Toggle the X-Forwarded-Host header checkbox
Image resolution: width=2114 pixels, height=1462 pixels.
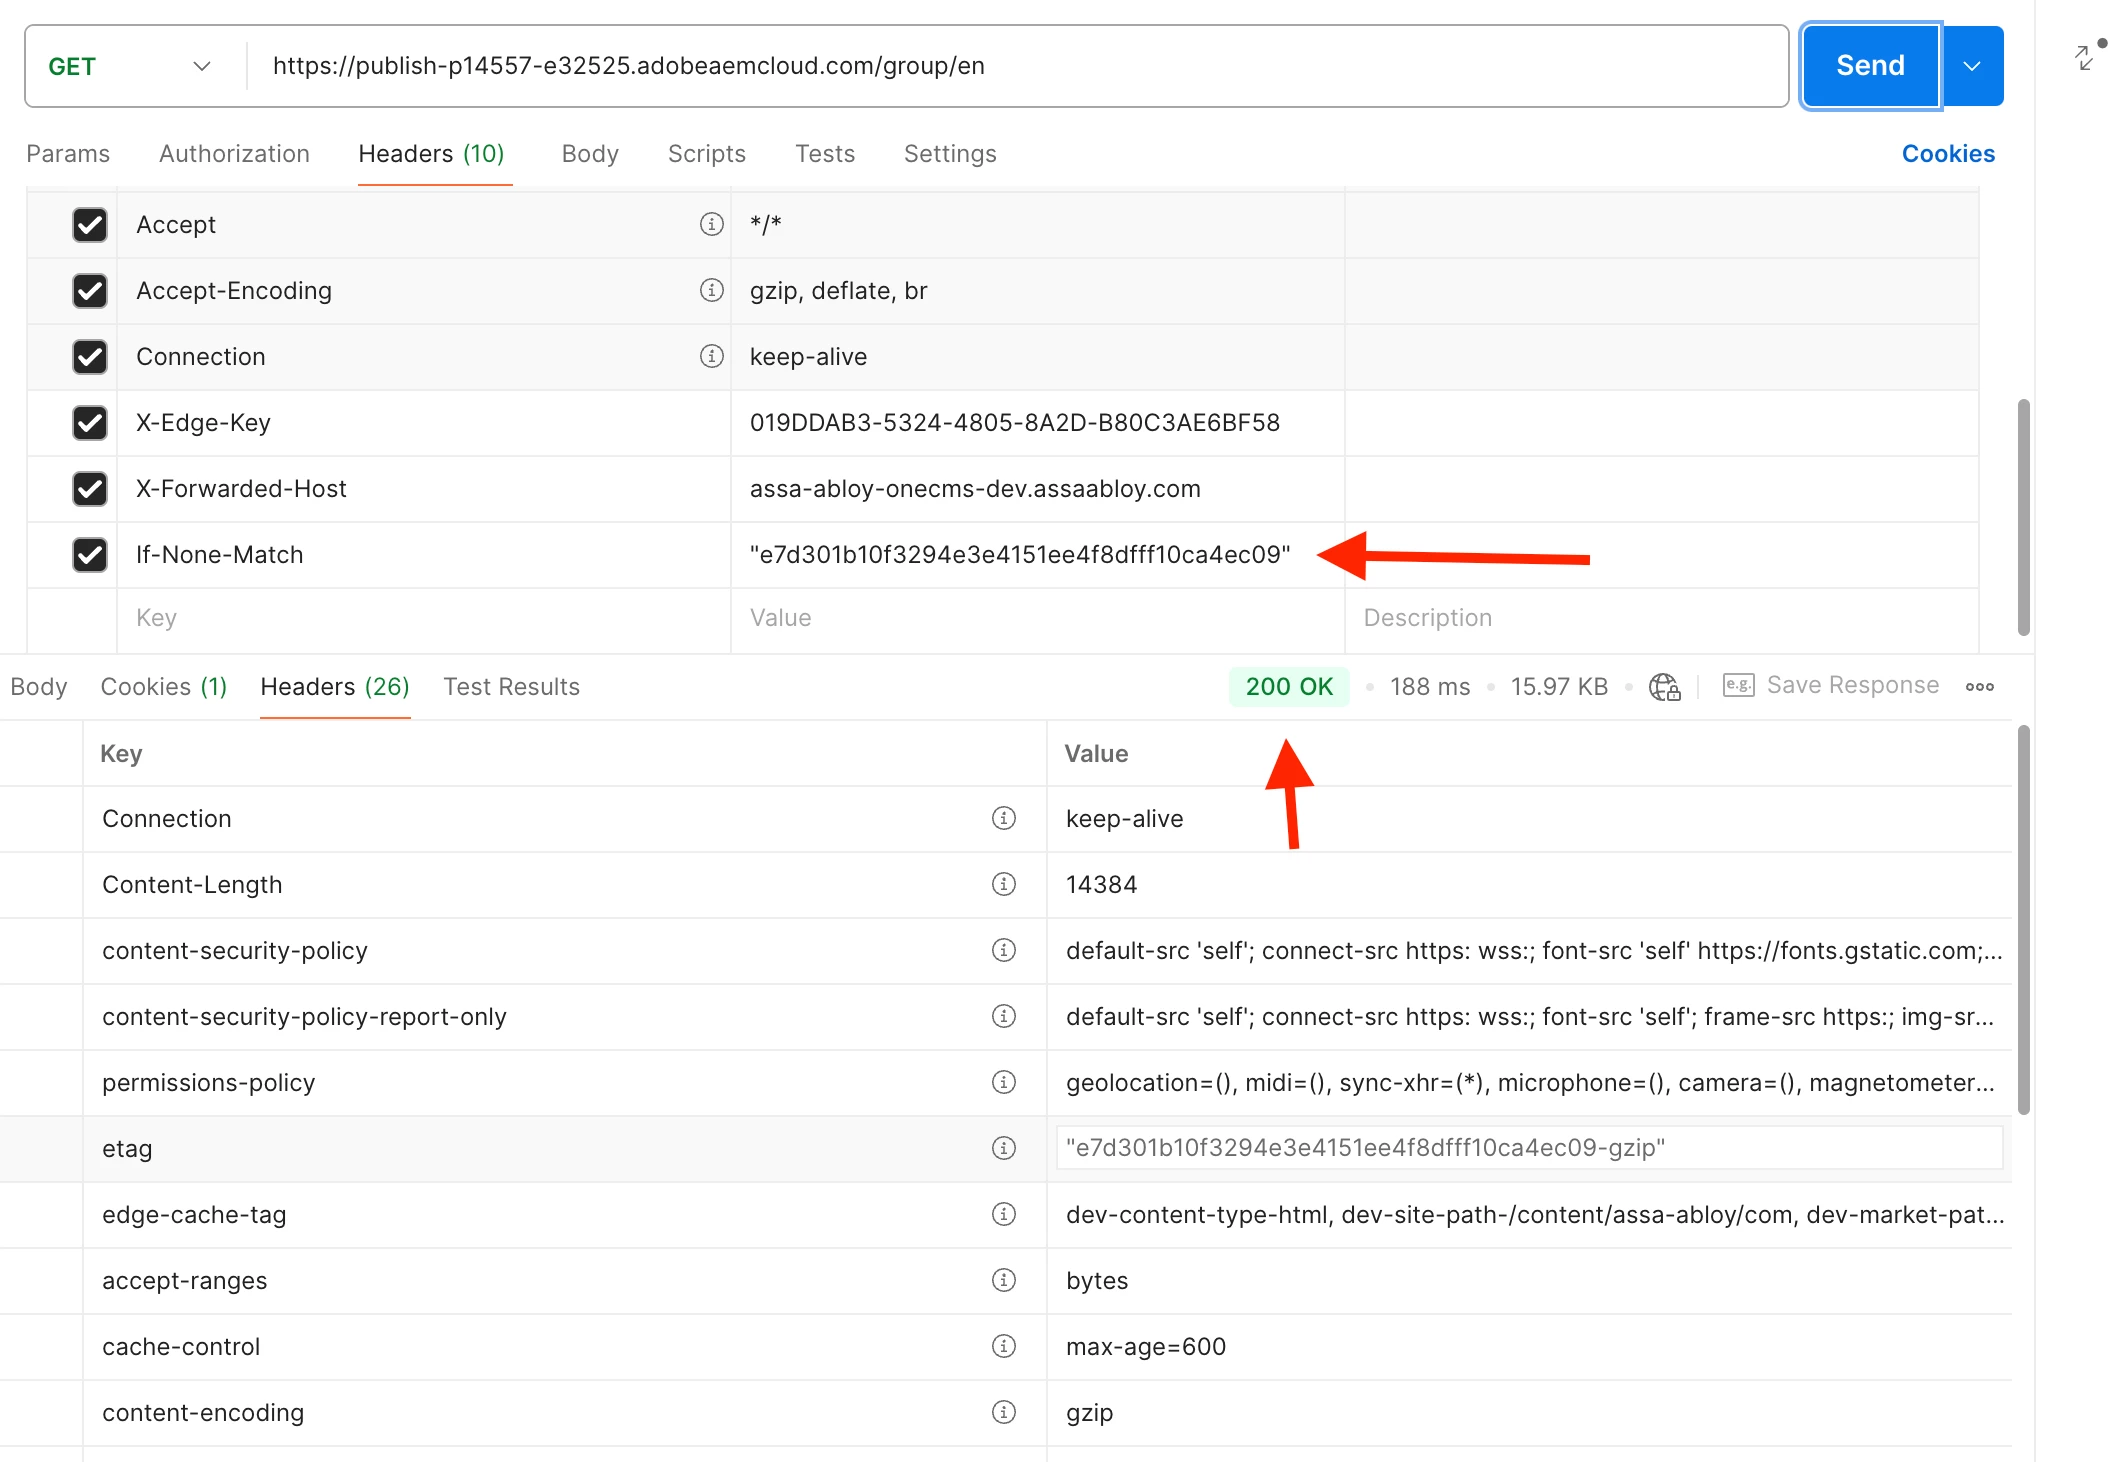click(x=90, y=488)
